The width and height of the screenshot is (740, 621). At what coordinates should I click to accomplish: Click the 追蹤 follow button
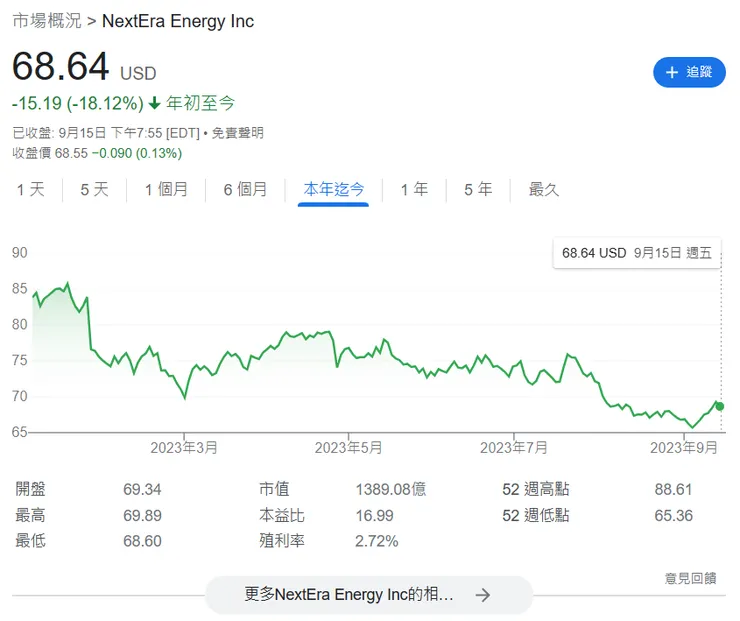click(689, 72)
